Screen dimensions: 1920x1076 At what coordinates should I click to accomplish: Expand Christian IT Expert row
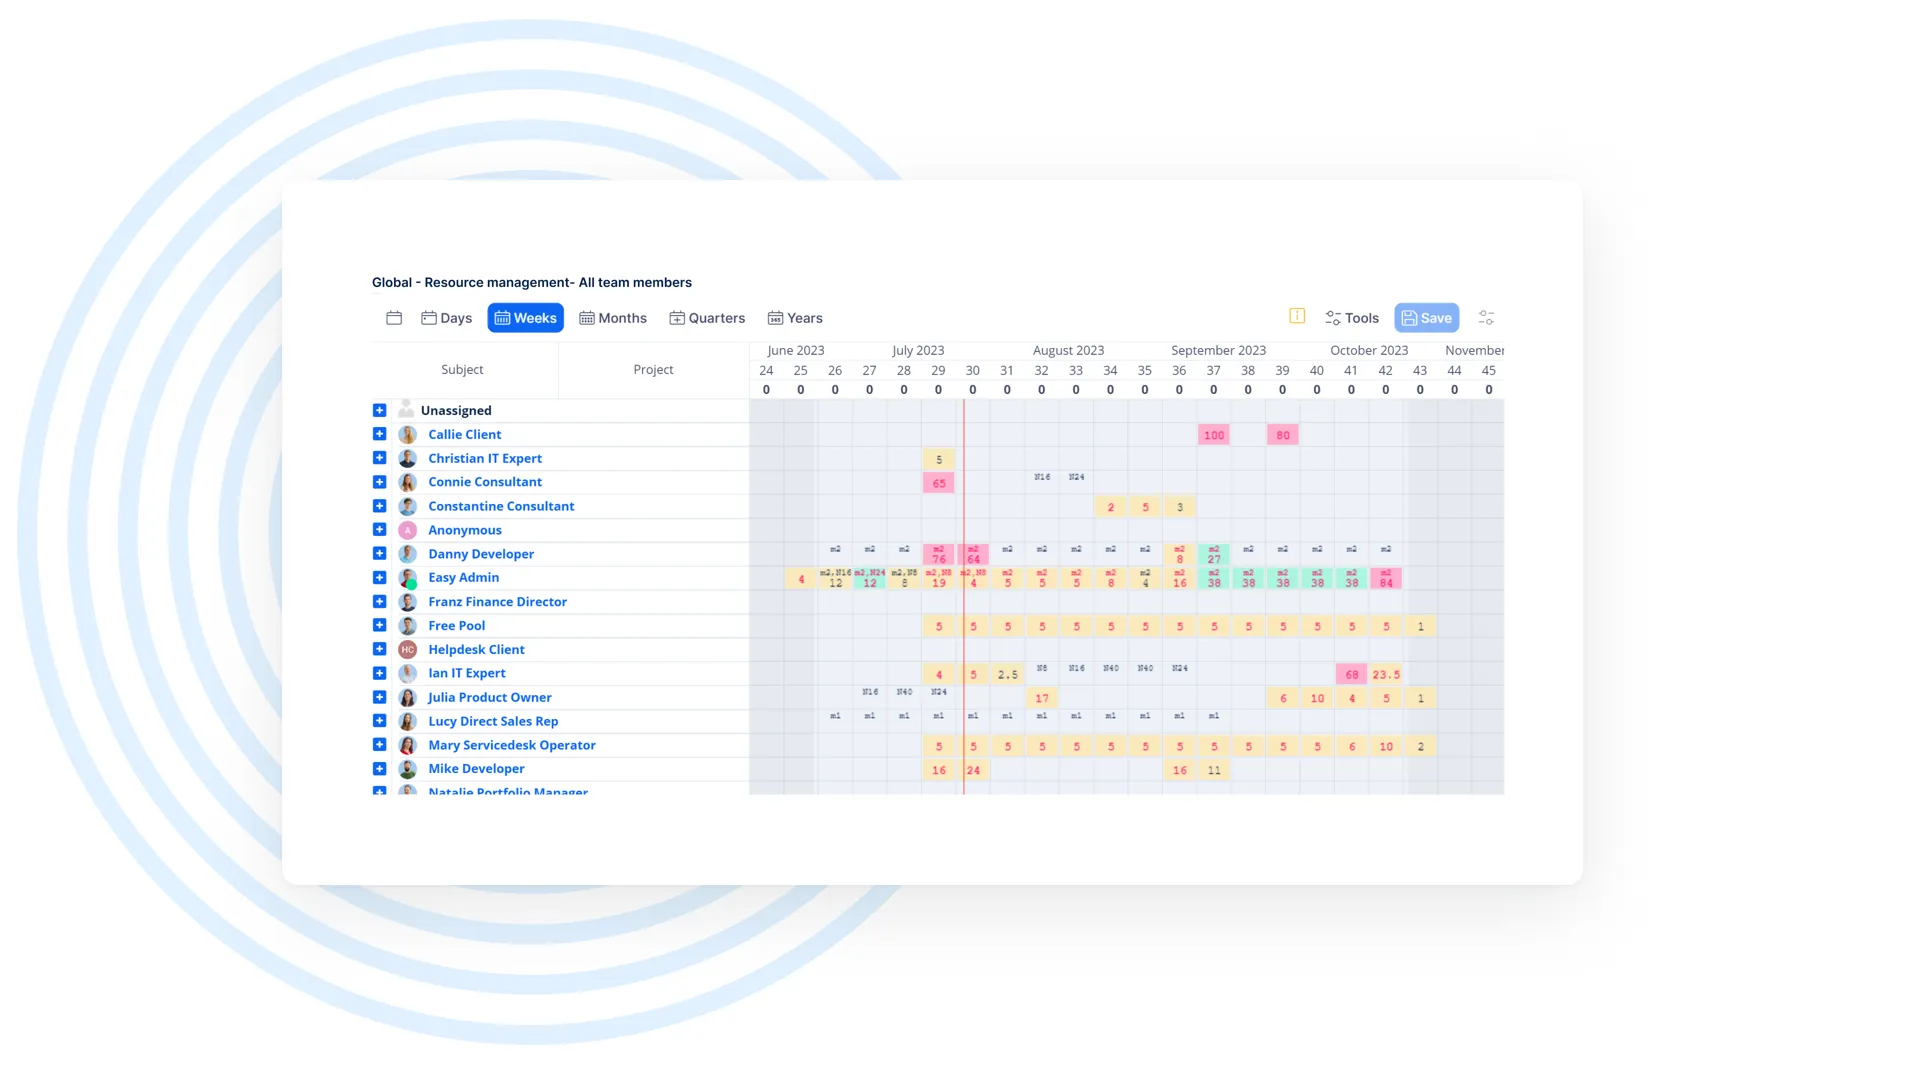(x=379, y=458)
